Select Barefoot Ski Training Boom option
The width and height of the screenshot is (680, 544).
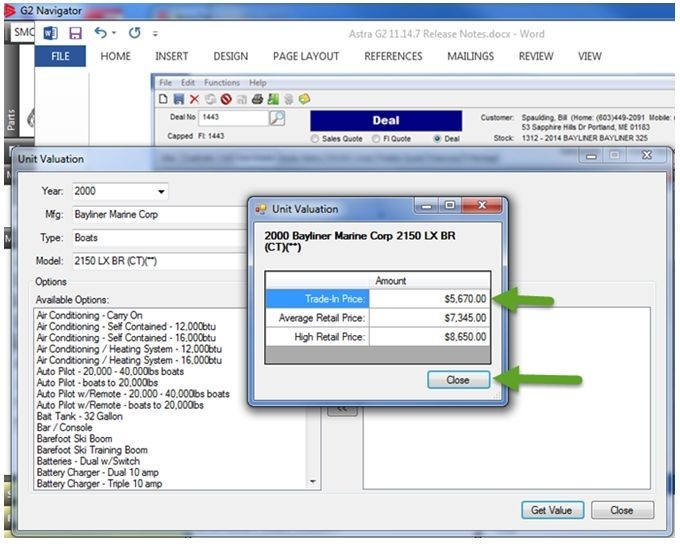pyautogui.click(x=92, y=450)
